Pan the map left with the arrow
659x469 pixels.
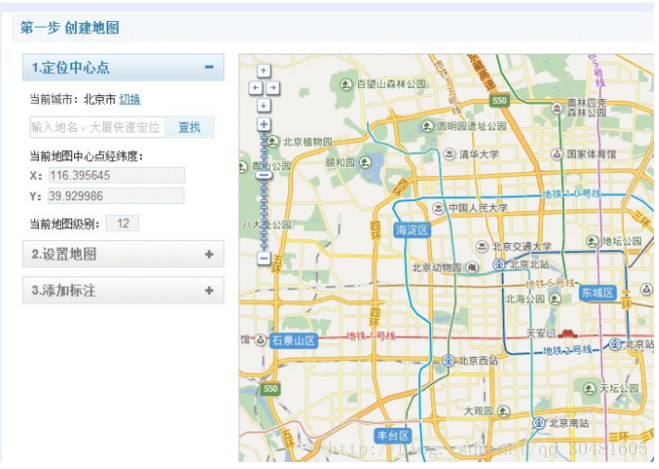point(256,88)
